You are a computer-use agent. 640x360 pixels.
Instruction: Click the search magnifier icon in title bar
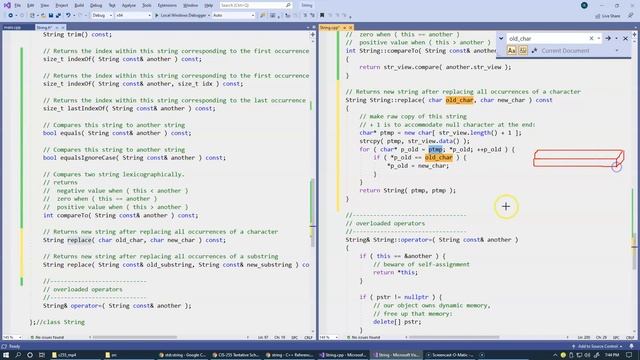tap(288, 5)
